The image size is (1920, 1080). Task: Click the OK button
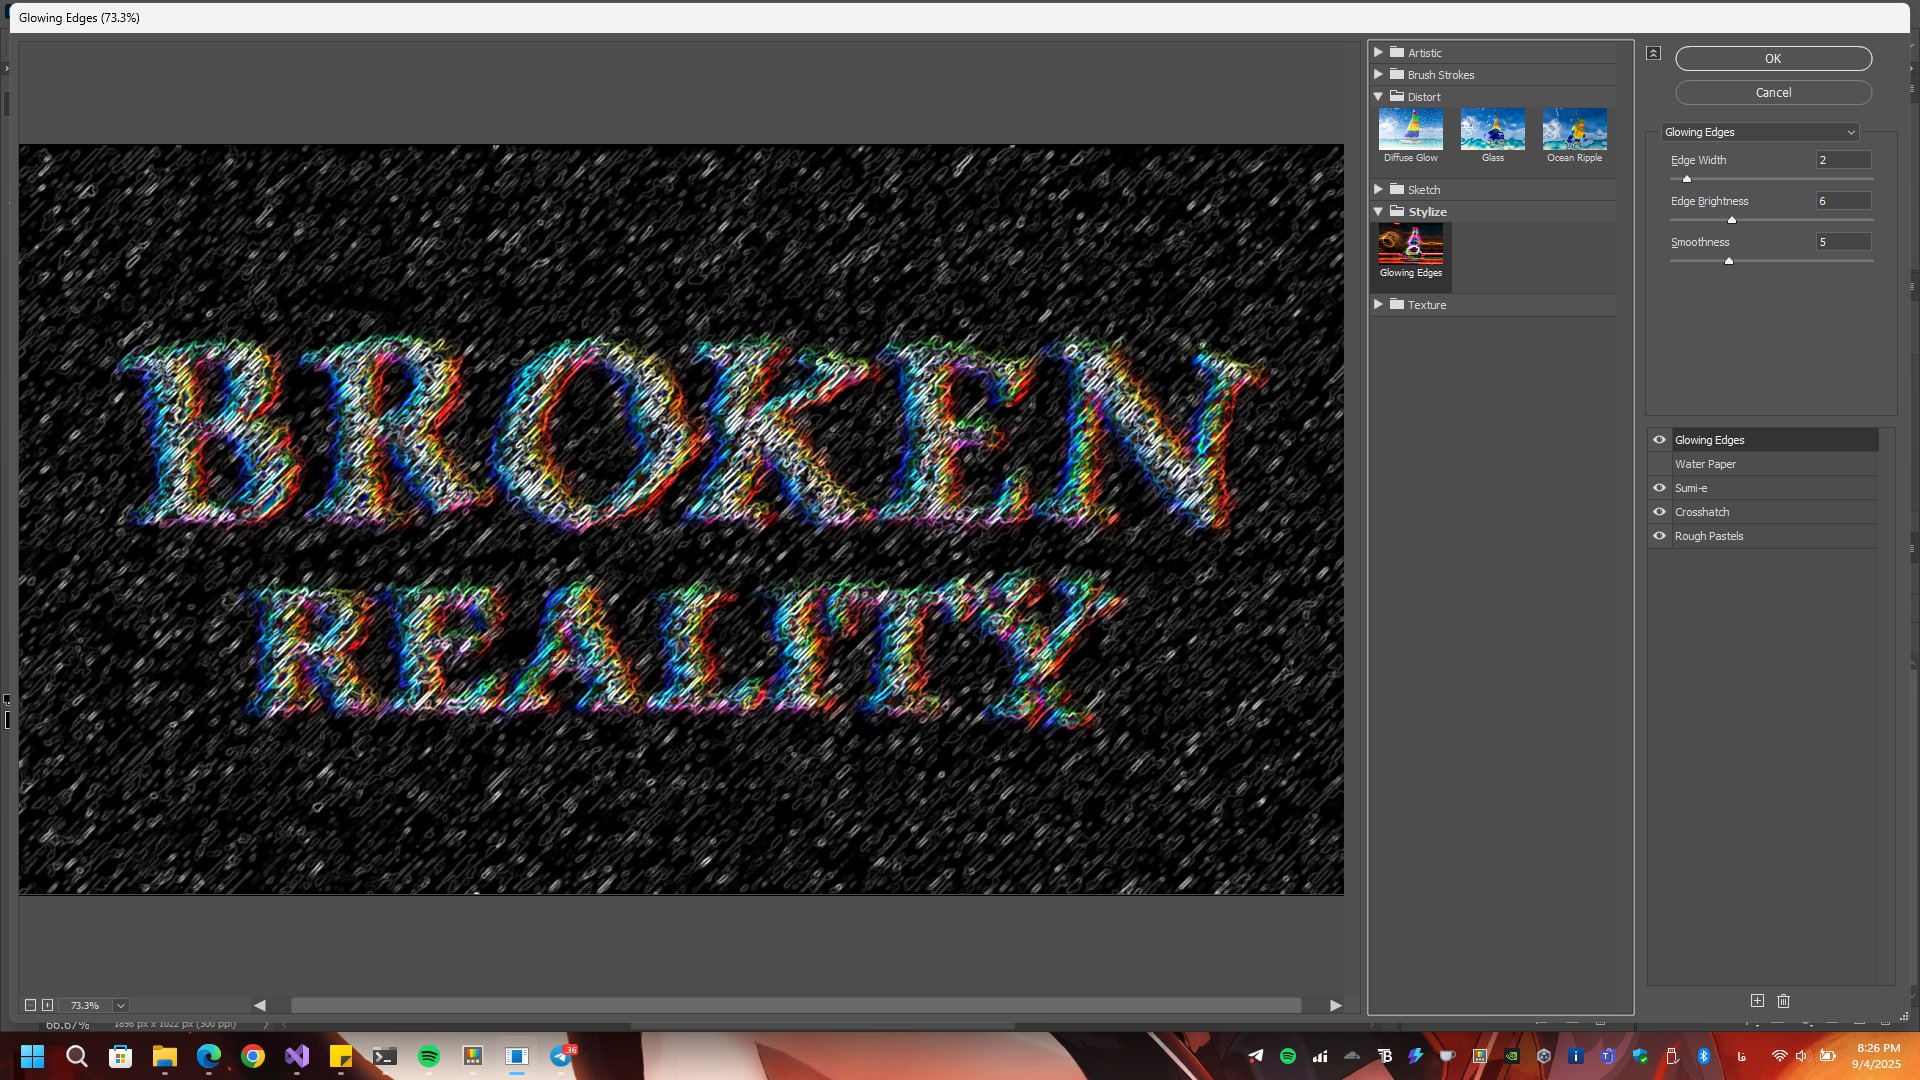[x=1772, y=59]
